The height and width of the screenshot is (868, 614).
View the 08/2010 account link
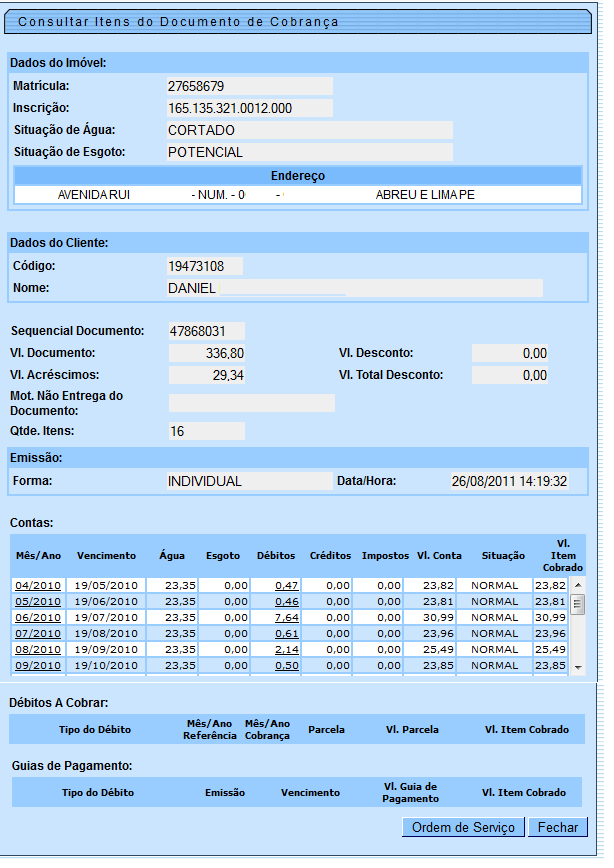[x=38, y=650]
